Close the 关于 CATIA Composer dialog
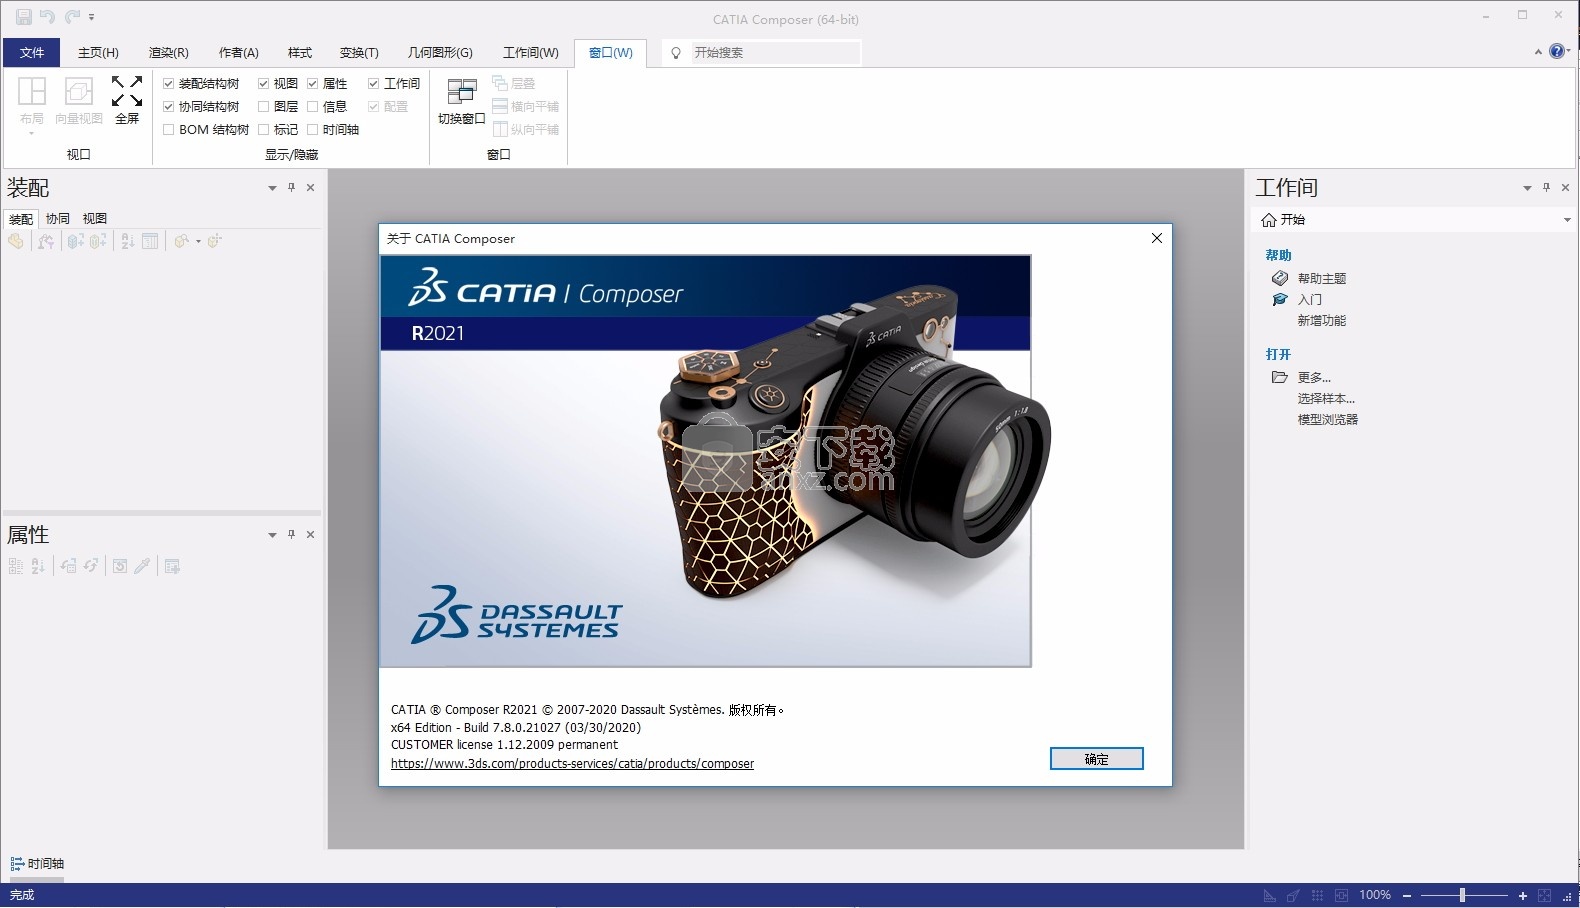Image resolution: width=1580 pixels, height=908 pixels. [1157, 238]
